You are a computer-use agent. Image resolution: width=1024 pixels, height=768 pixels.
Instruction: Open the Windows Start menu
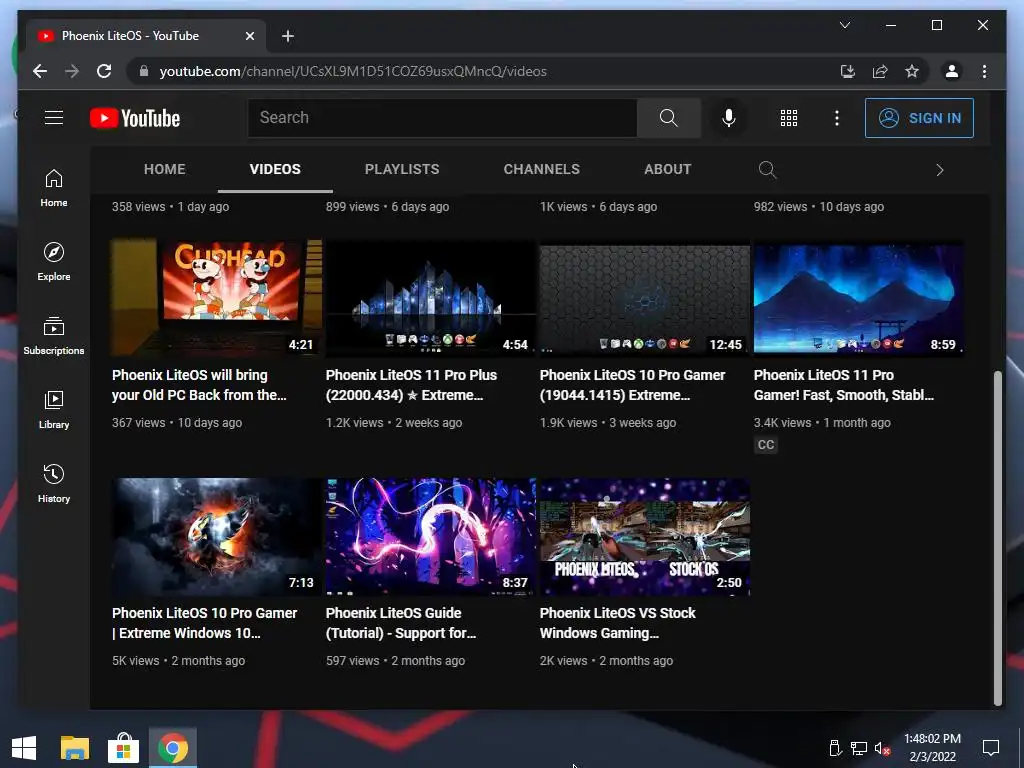24,748
